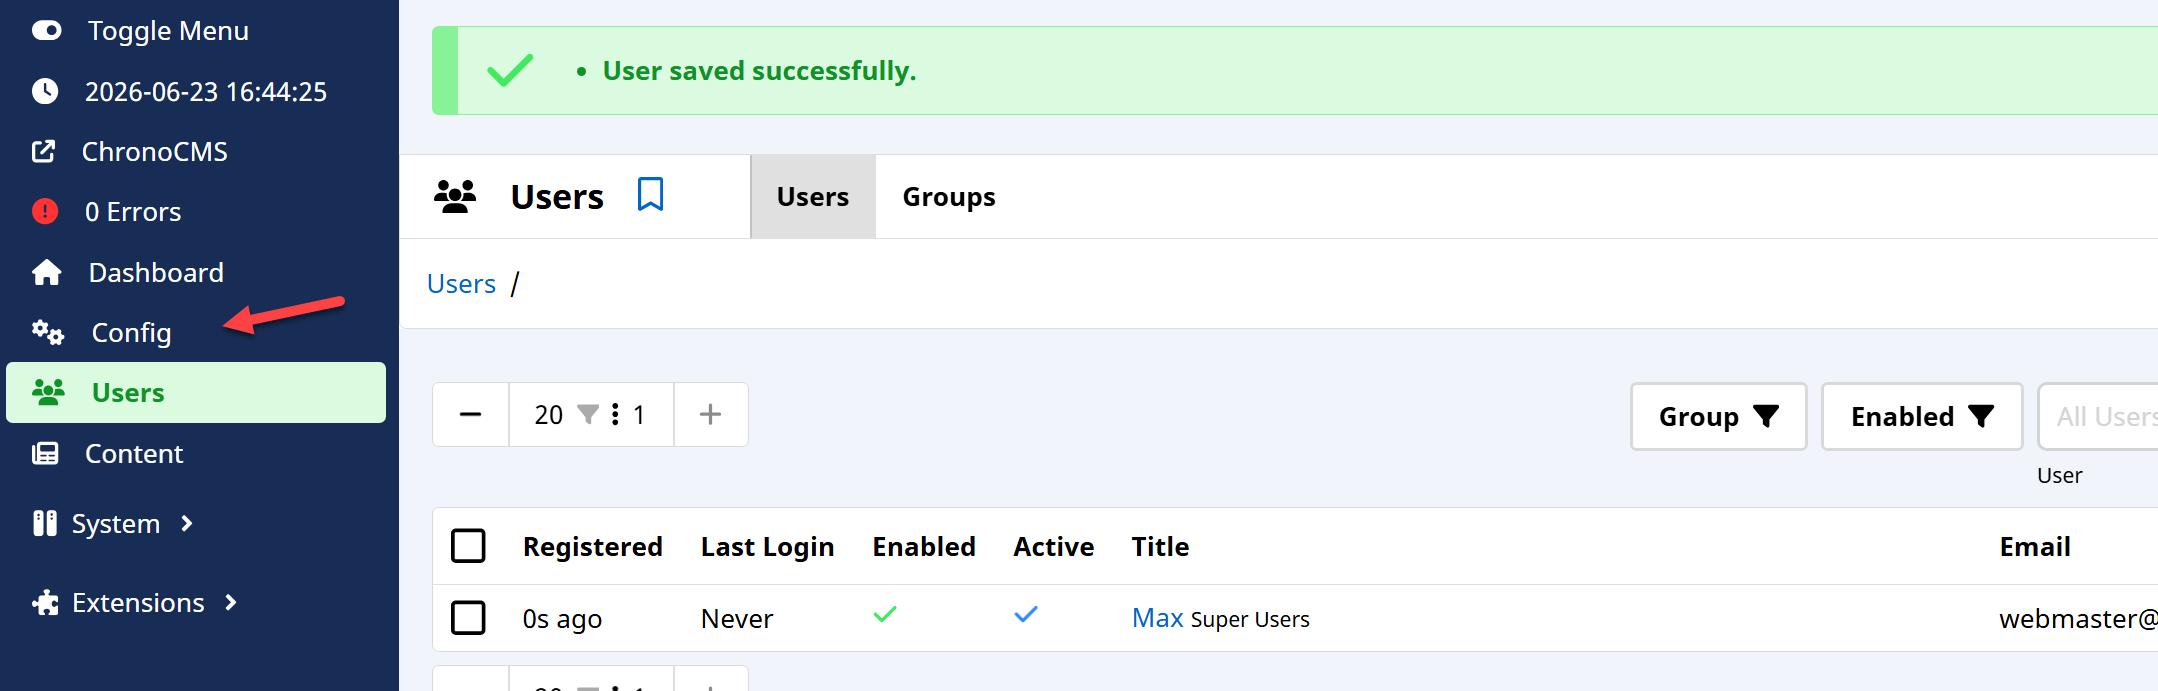Open Dashboard from the sidebar
Viewport: 2158px width, 691px height.
156,272
